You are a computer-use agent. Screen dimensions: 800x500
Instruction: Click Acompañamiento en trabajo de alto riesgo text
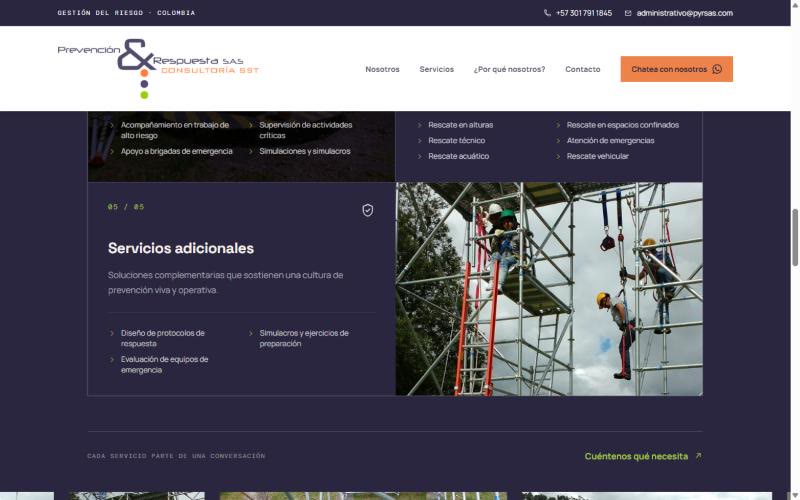click(x=175, y=130)
